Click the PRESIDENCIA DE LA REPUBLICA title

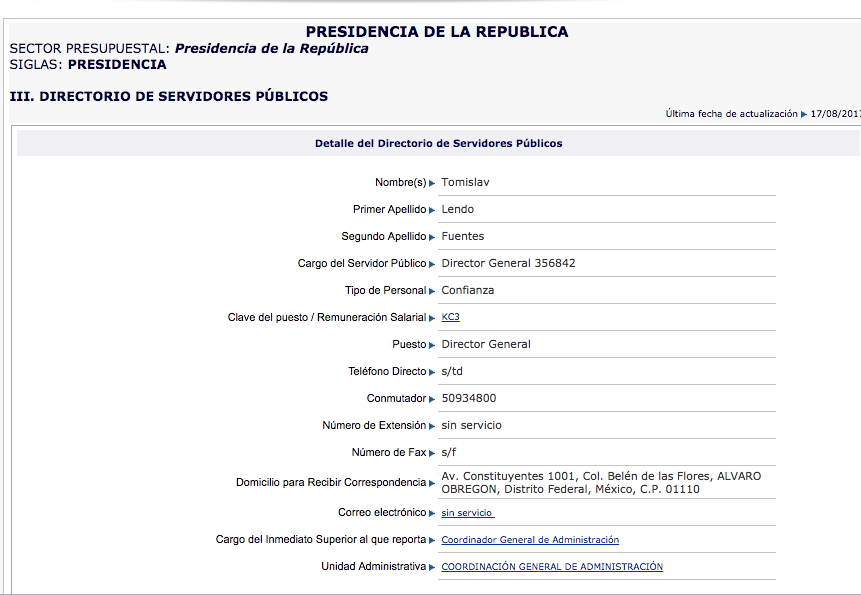[436, 32]
